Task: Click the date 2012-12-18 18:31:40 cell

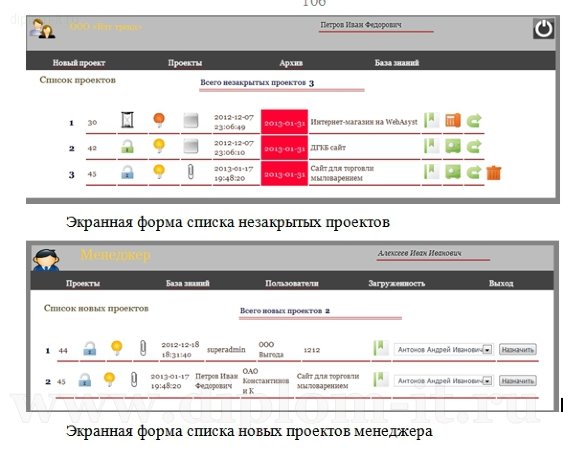Action: pos(180,349)
